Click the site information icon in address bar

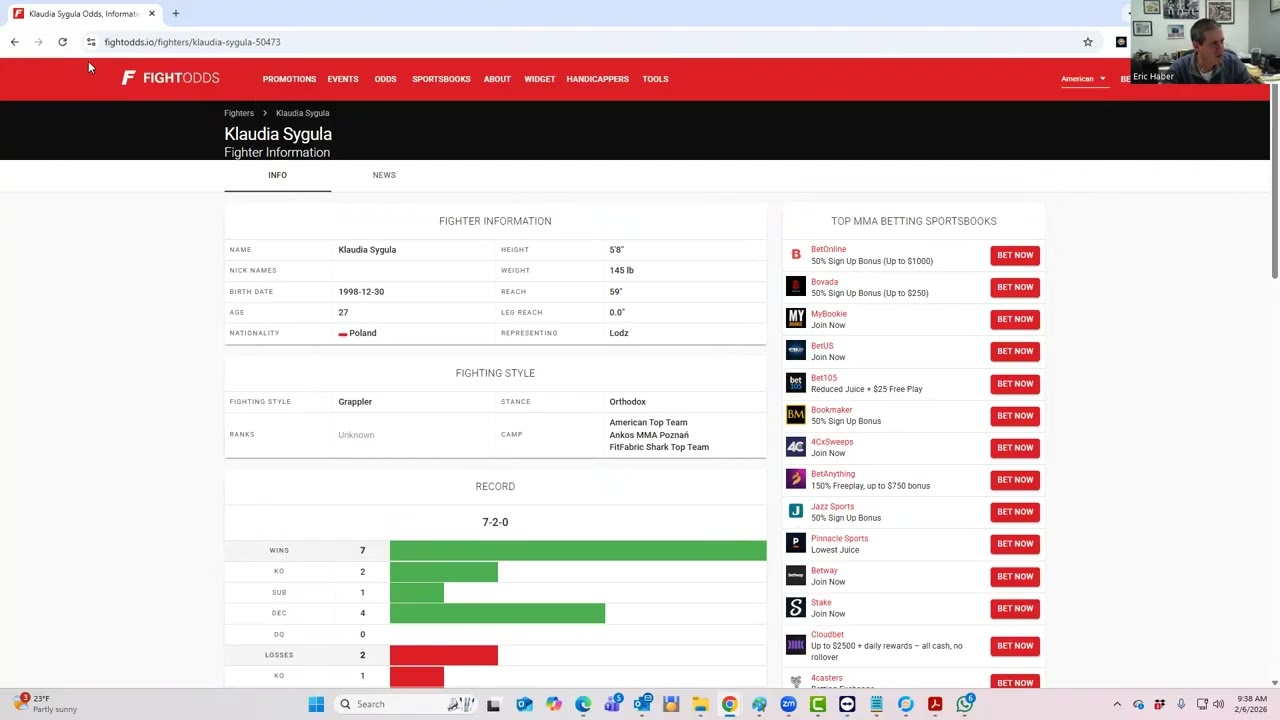pos(91,42)
